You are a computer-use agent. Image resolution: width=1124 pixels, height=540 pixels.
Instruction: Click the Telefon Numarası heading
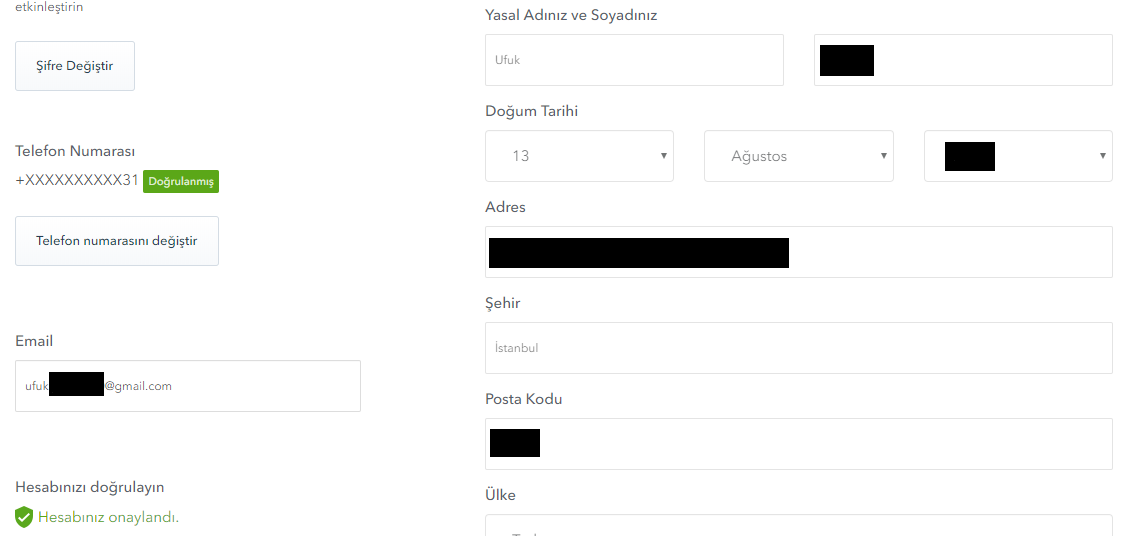tap(75, 151)
